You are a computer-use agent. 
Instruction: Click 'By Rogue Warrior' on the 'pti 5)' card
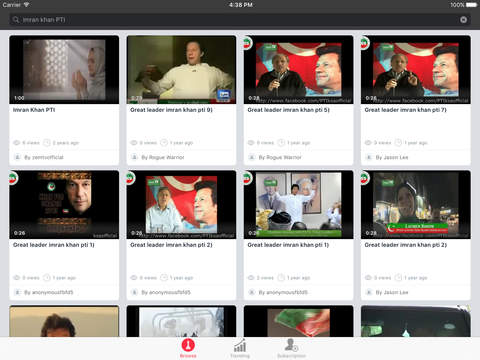point(280,157)
